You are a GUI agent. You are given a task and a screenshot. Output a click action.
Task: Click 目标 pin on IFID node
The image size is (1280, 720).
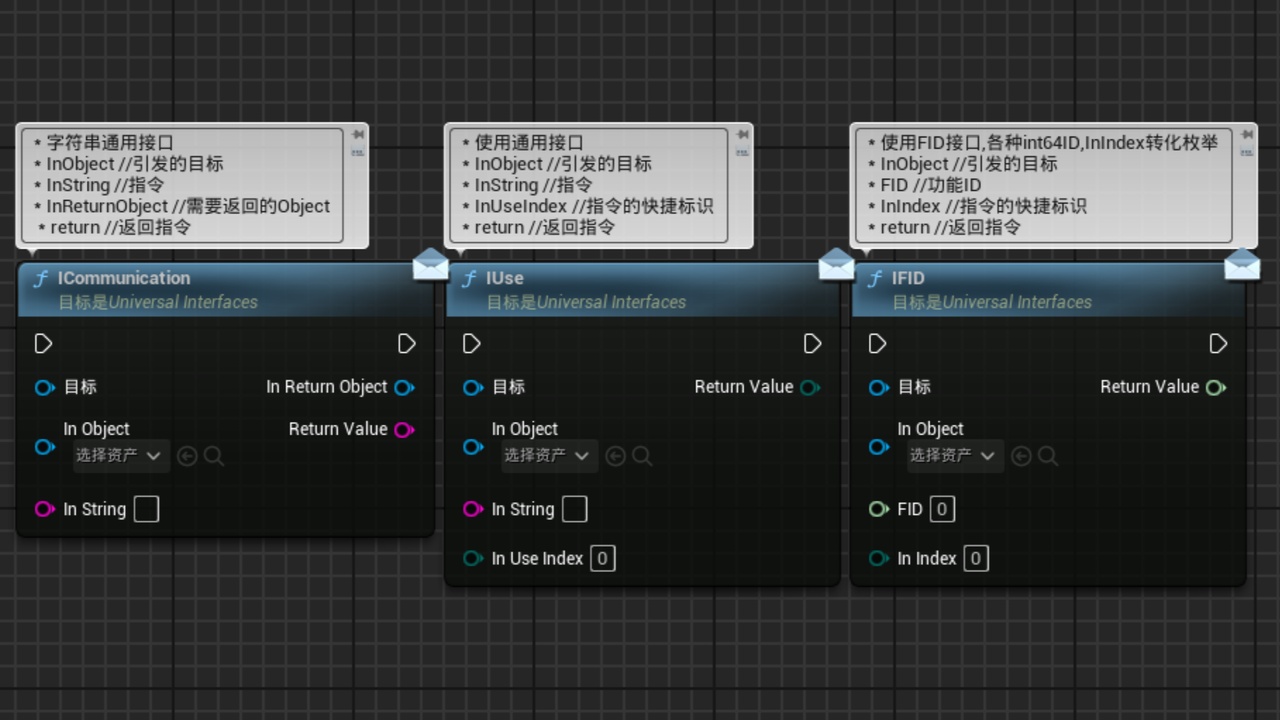(879, 388)
